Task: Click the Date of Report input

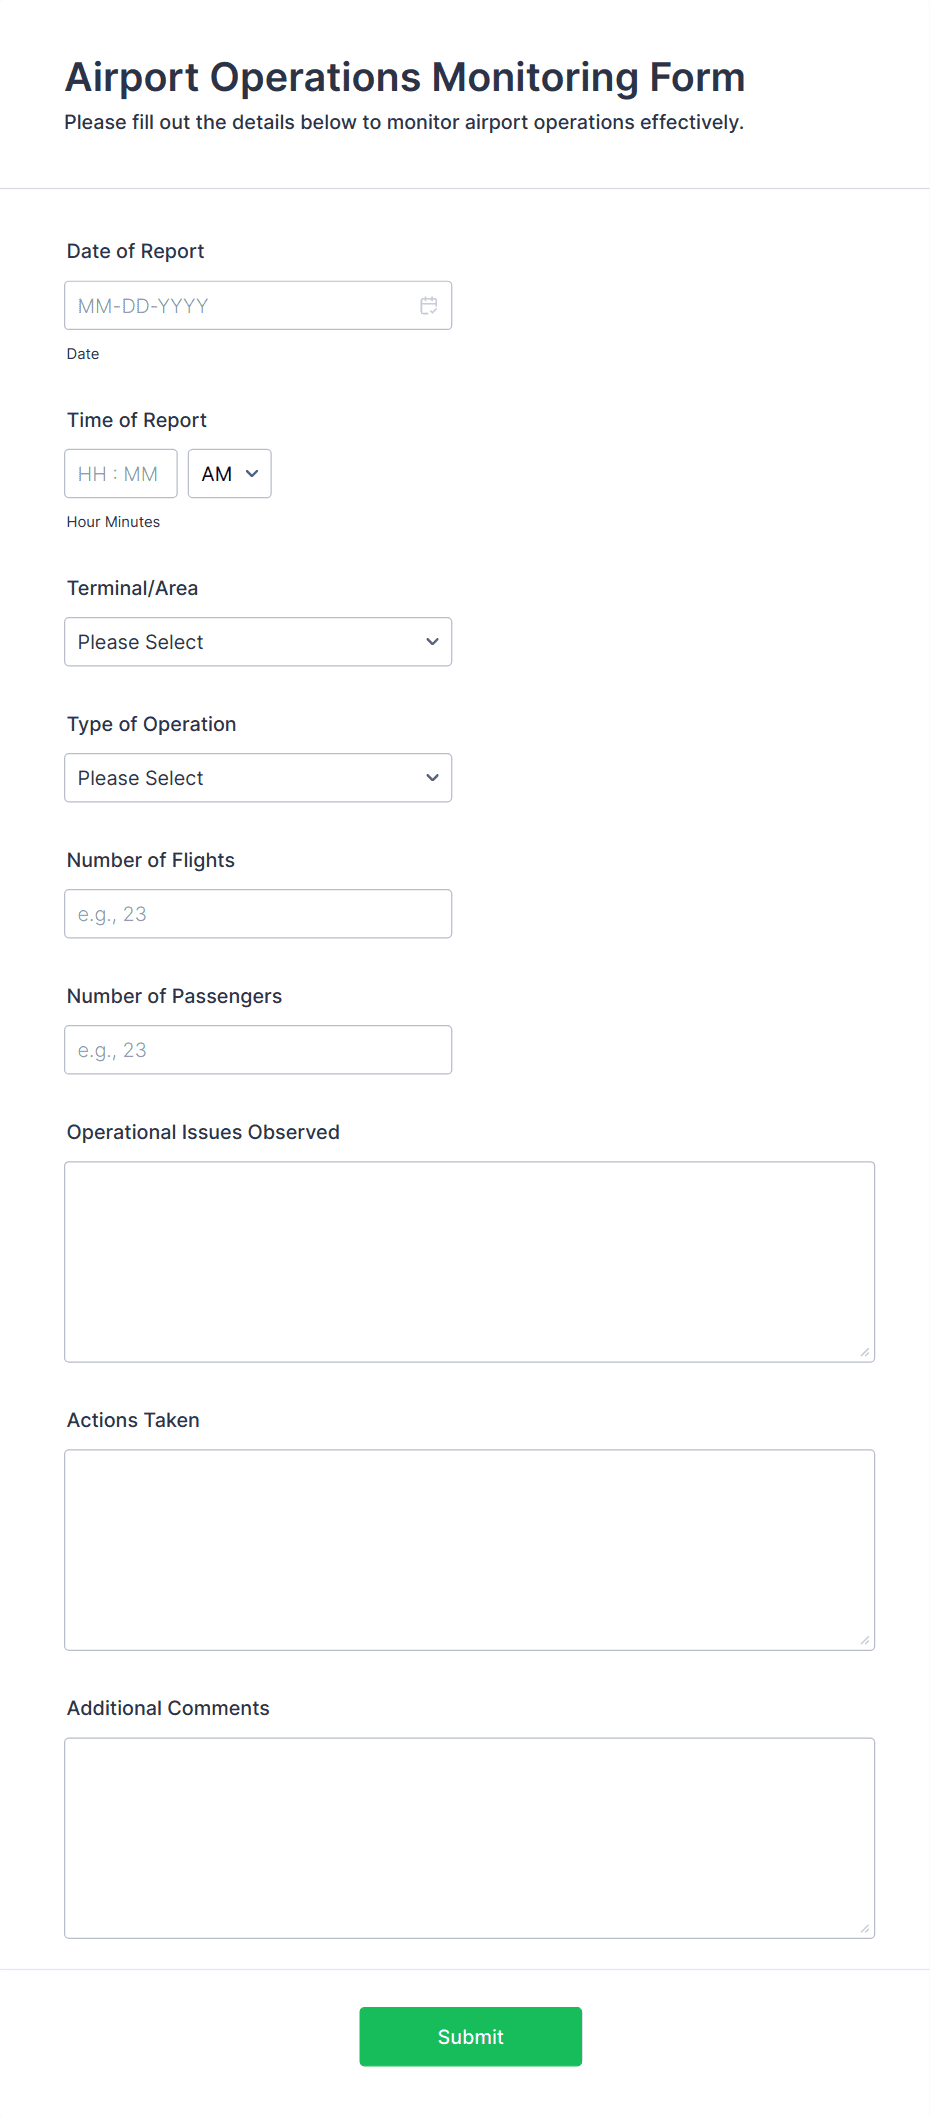Action: tap(240, 306)
